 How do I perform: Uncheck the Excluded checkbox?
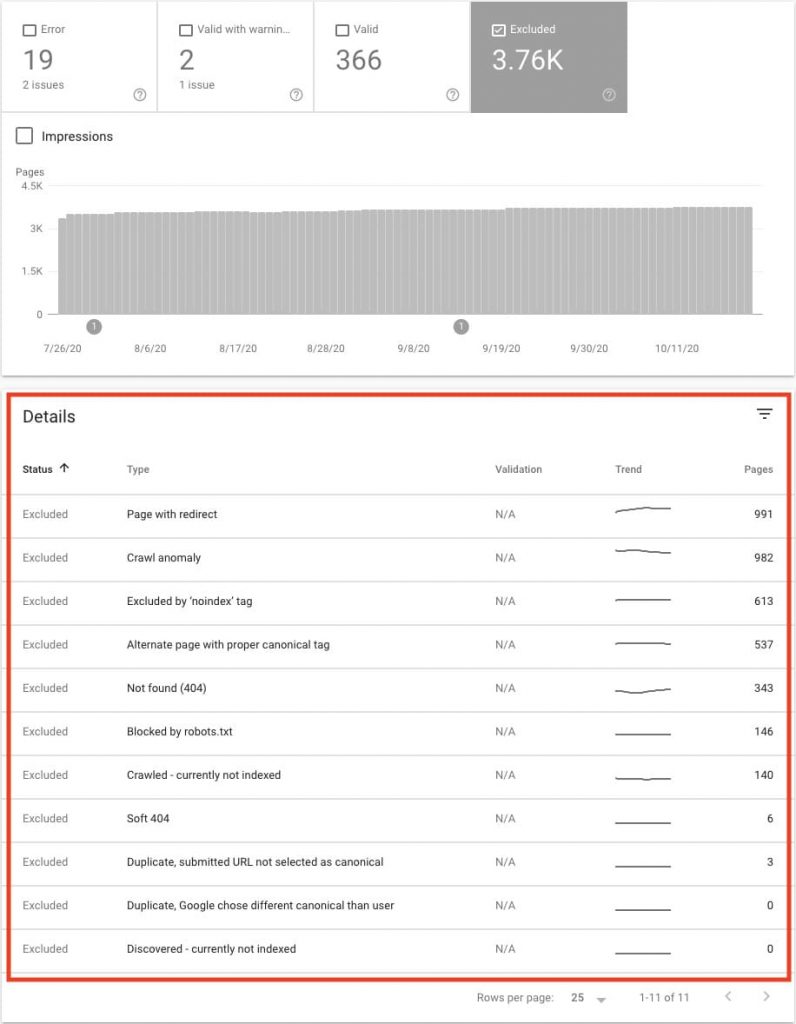coord(499,30)
